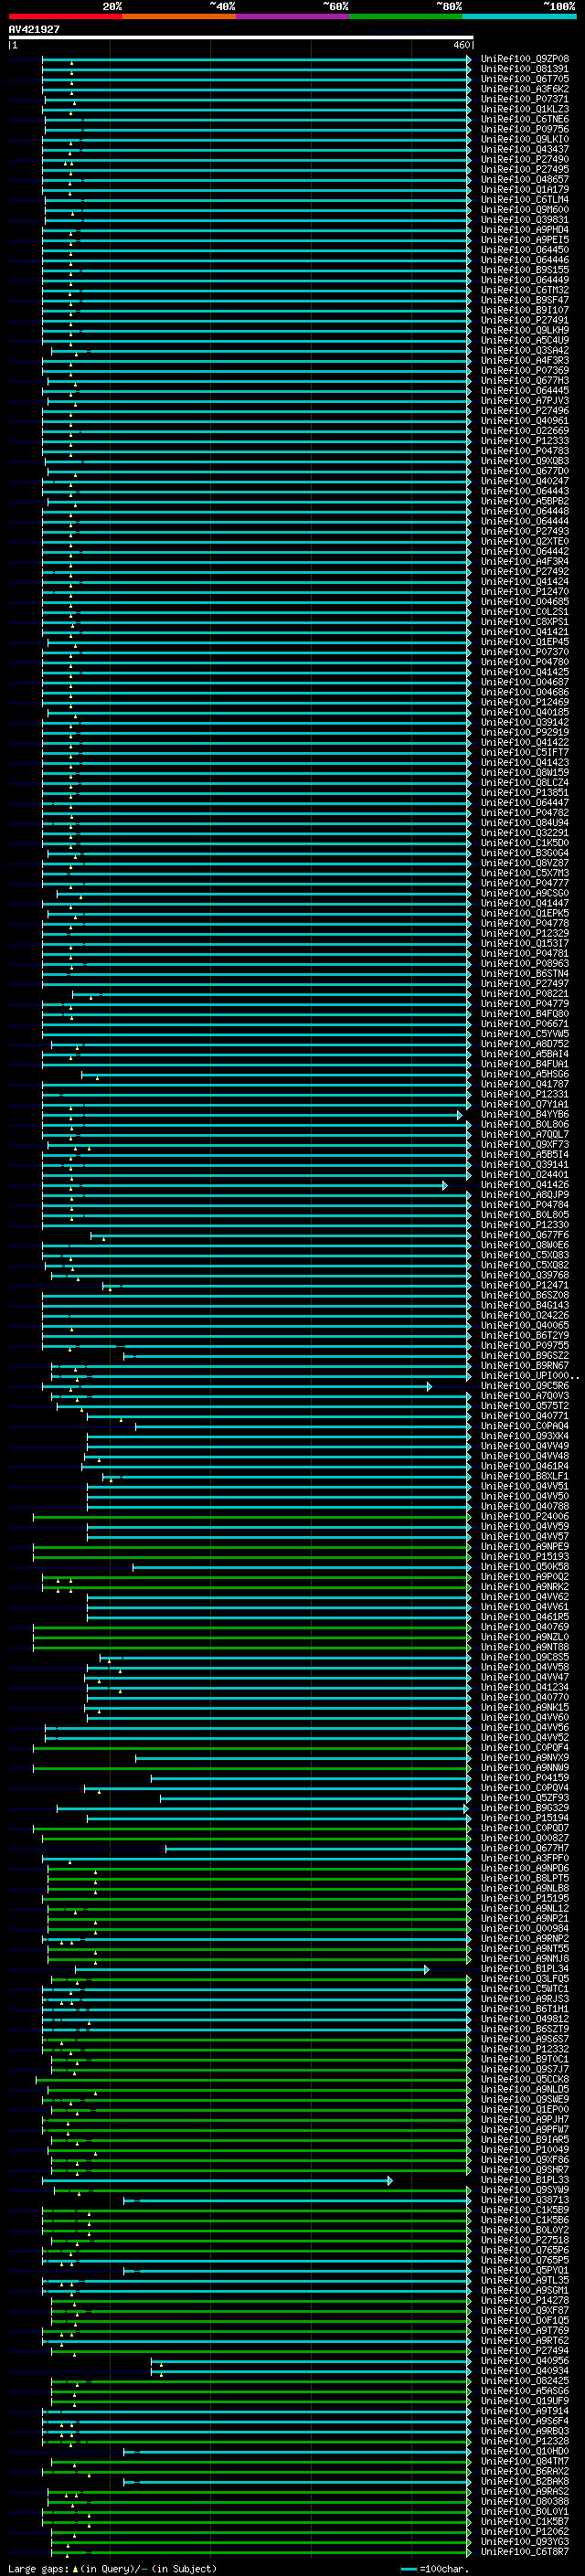This screenshot has height=2576, width=585.
Task: Select the UniRef100_Q38713 label
Action: click(525, 2200)
